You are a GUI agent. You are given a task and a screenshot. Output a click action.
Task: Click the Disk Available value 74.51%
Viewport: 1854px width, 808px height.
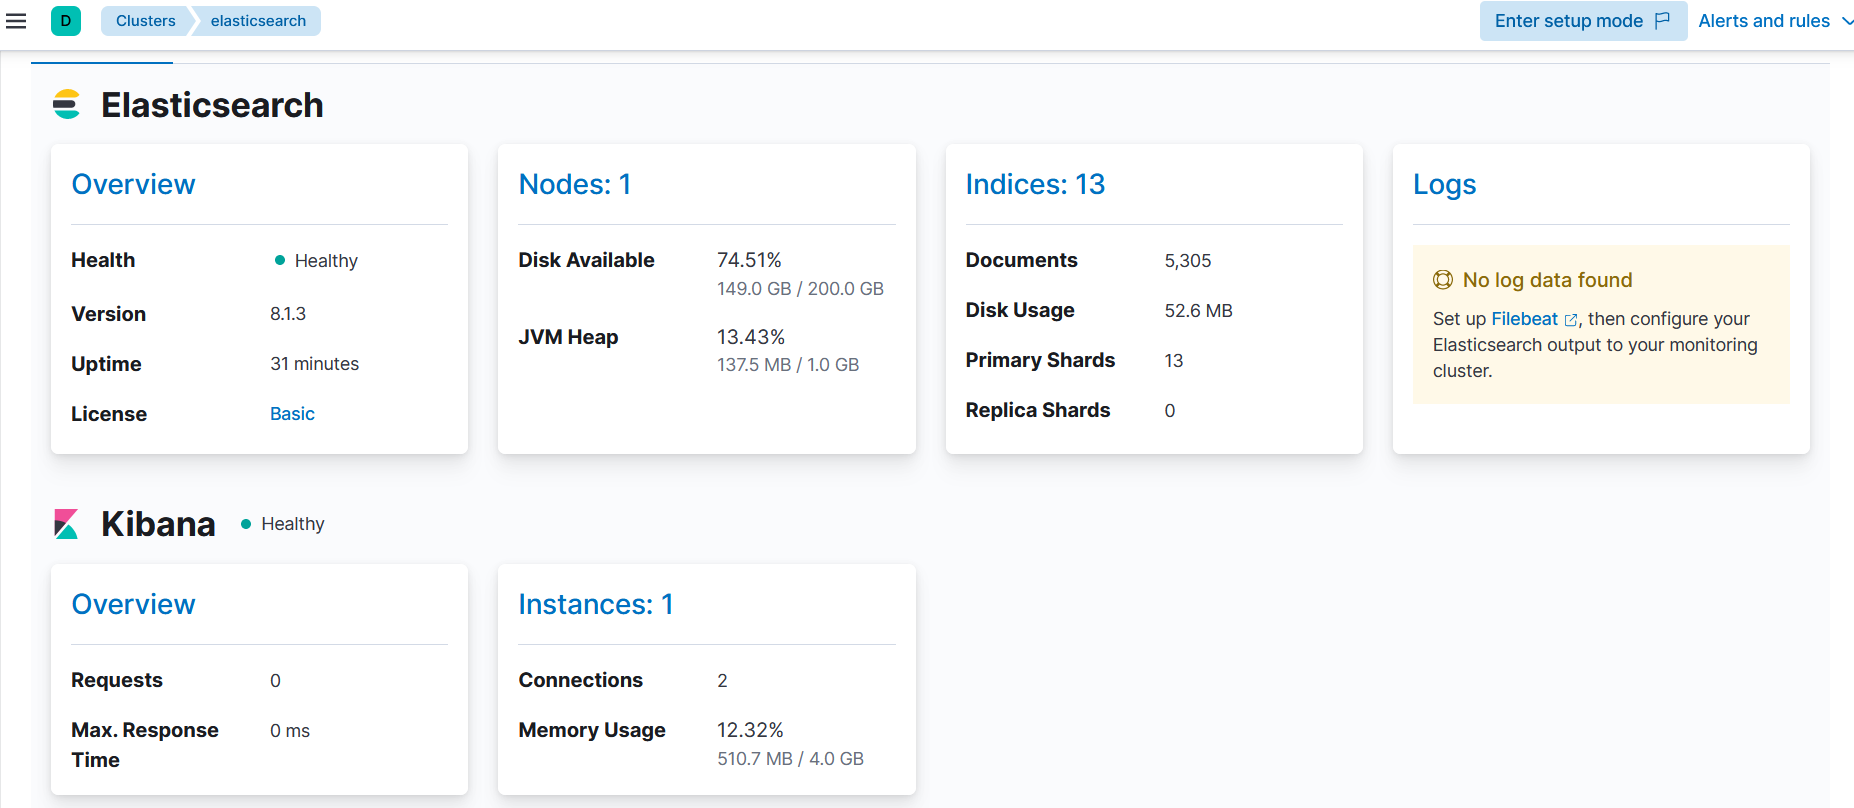(x=749, y=260)
